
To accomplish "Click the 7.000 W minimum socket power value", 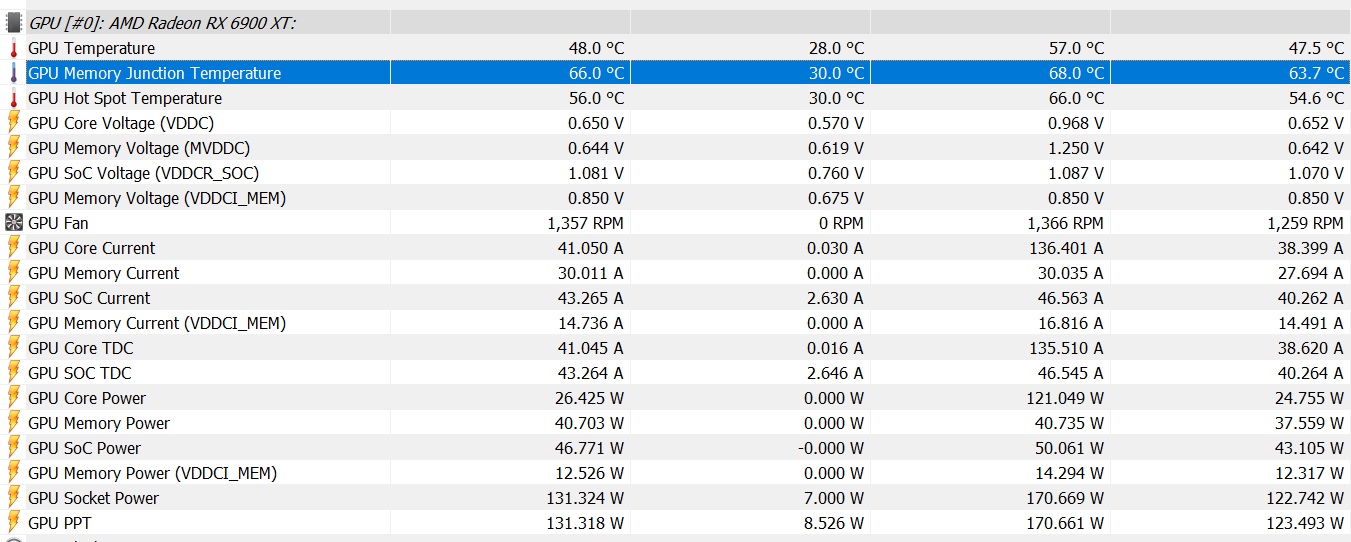I will coord(835,498).
